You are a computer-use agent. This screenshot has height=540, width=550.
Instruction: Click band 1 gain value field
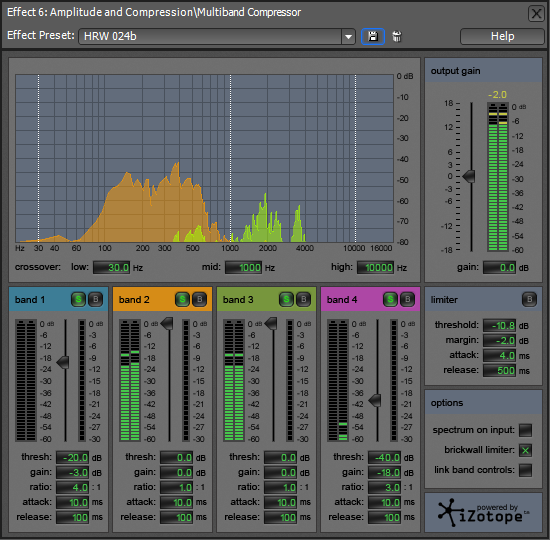click(72, 472)
